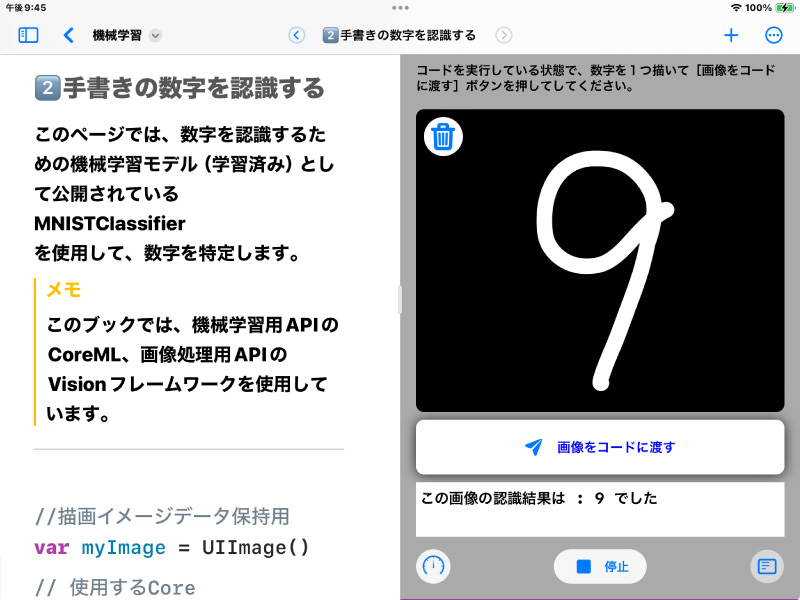
Task: Grab the split view divider handle
Action: (399, 299)
